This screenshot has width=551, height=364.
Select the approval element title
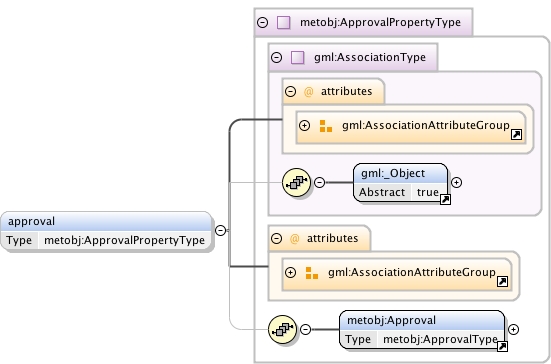tap(31, 221)
